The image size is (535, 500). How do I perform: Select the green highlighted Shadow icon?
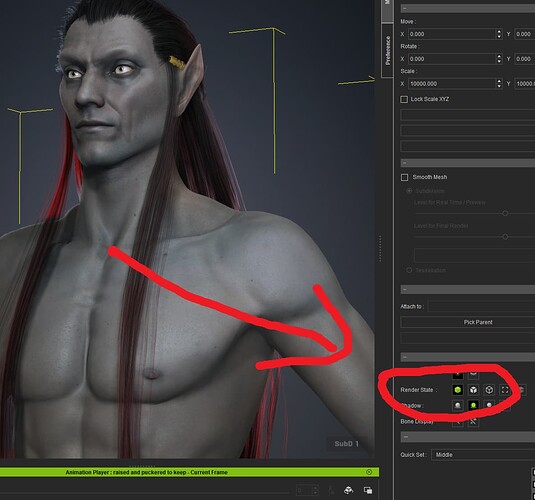click(x=473, y=405)
